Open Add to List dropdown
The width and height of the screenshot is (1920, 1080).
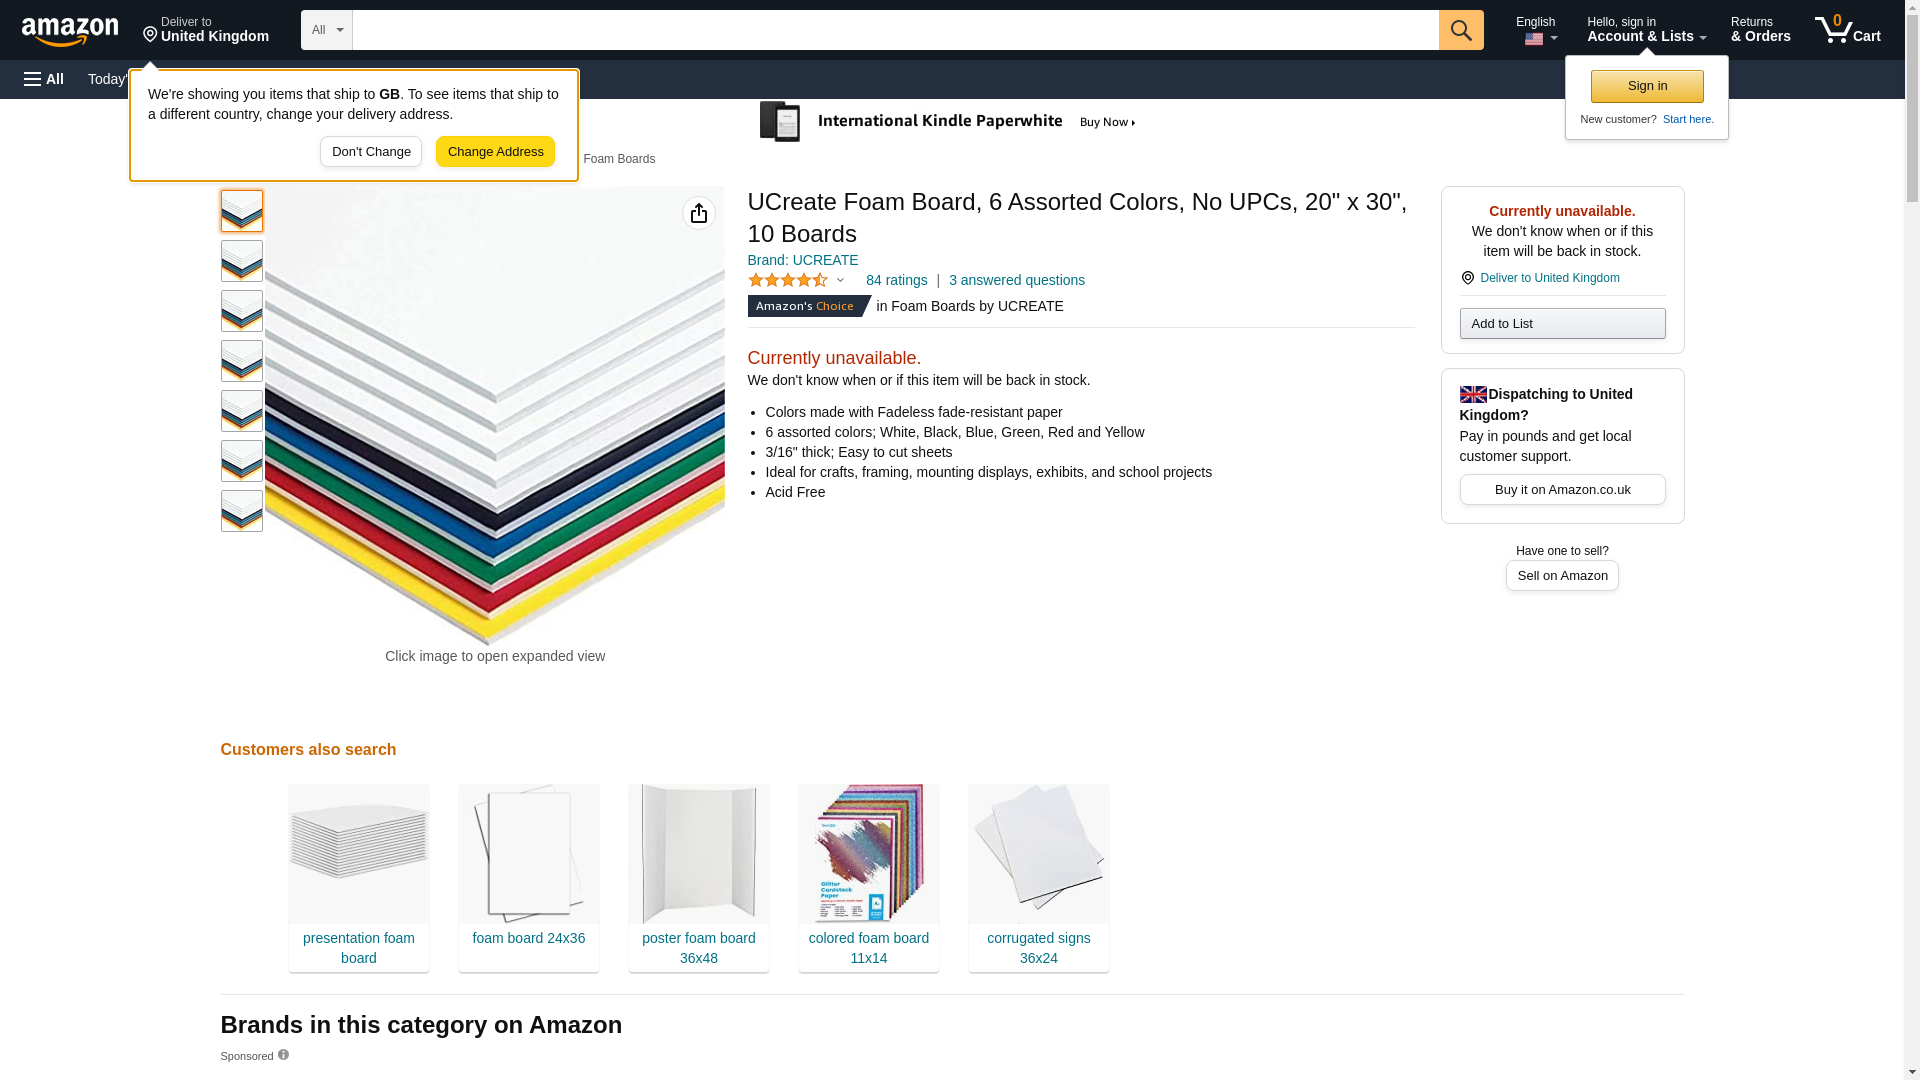(1561, 324)
